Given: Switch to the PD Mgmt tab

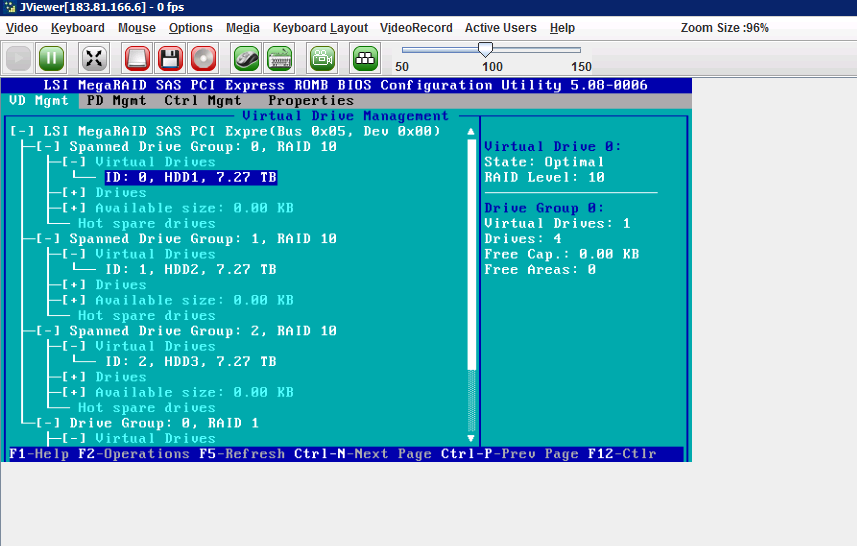Looking at the screenshot, I should tap(115, 101).
